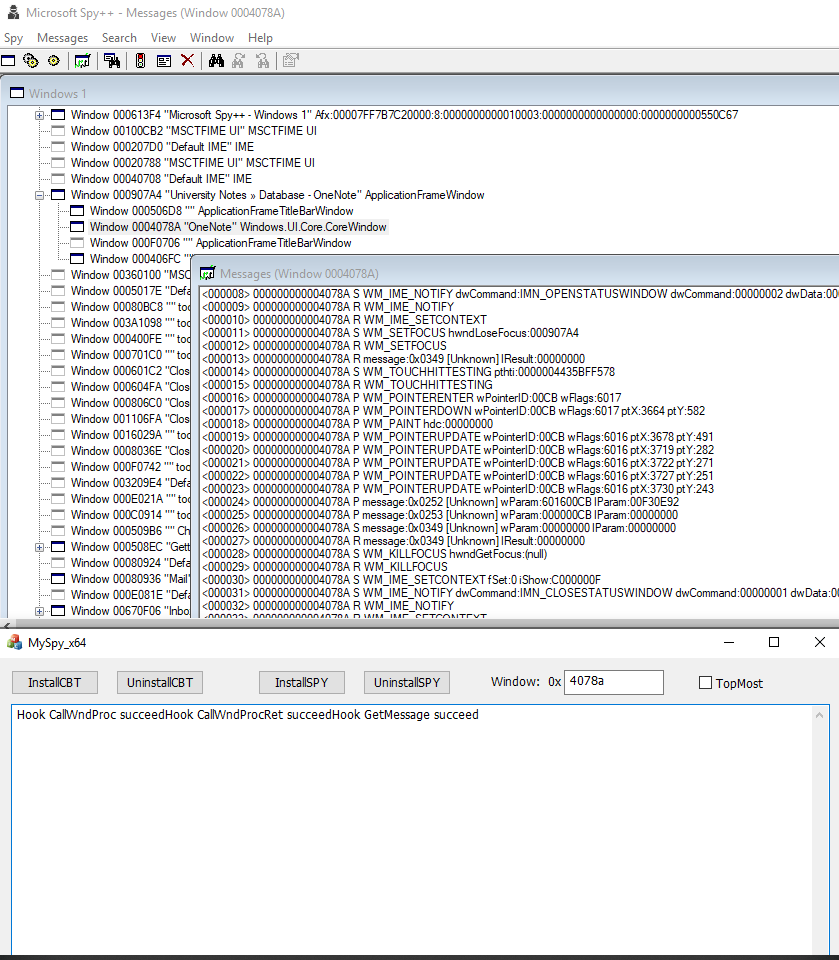839x960 pixels.
Task: Select Window 00040708 "Default IME" row
Action: (x=161, y=179)
